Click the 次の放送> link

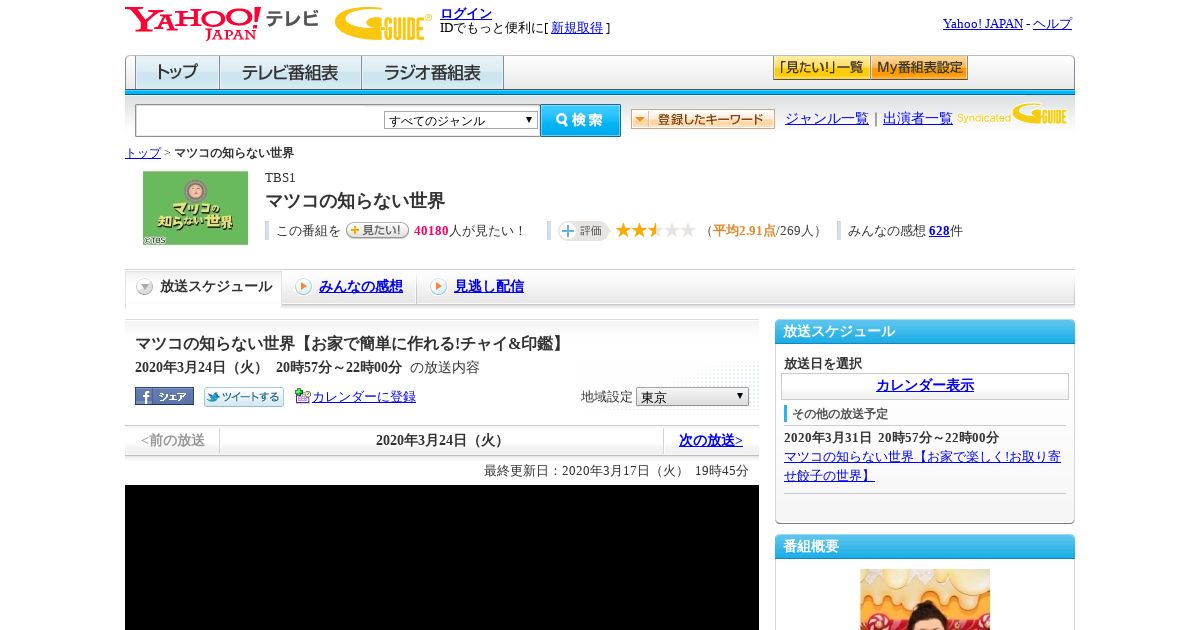(x=711, y=440)
